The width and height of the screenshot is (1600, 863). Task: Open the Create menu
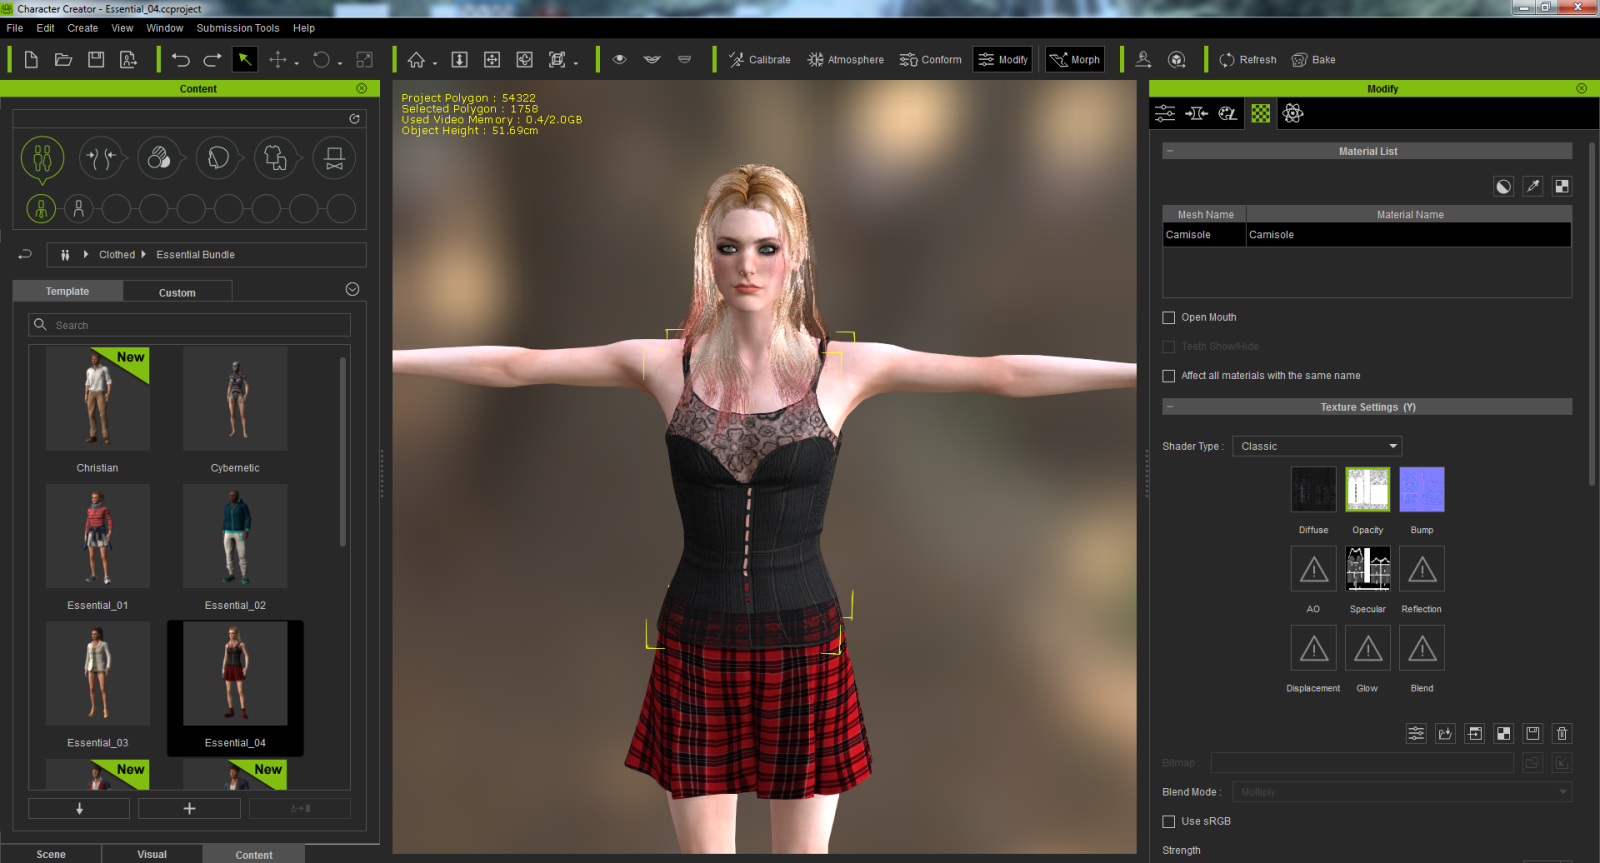pos(83,28)
